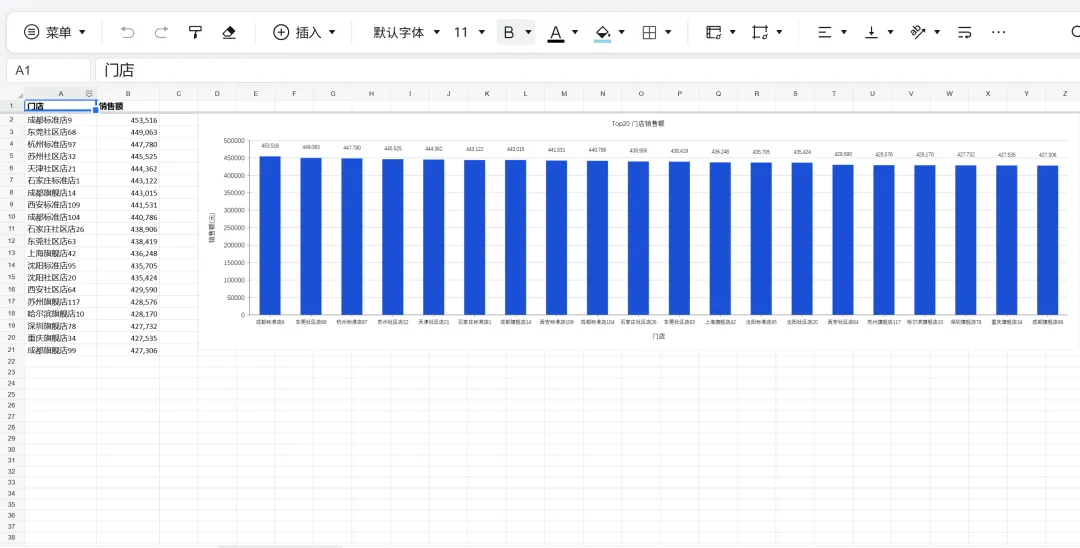Expand the borders dropdown arrow
The image size is (1080, 548).
tap(668, 32)
